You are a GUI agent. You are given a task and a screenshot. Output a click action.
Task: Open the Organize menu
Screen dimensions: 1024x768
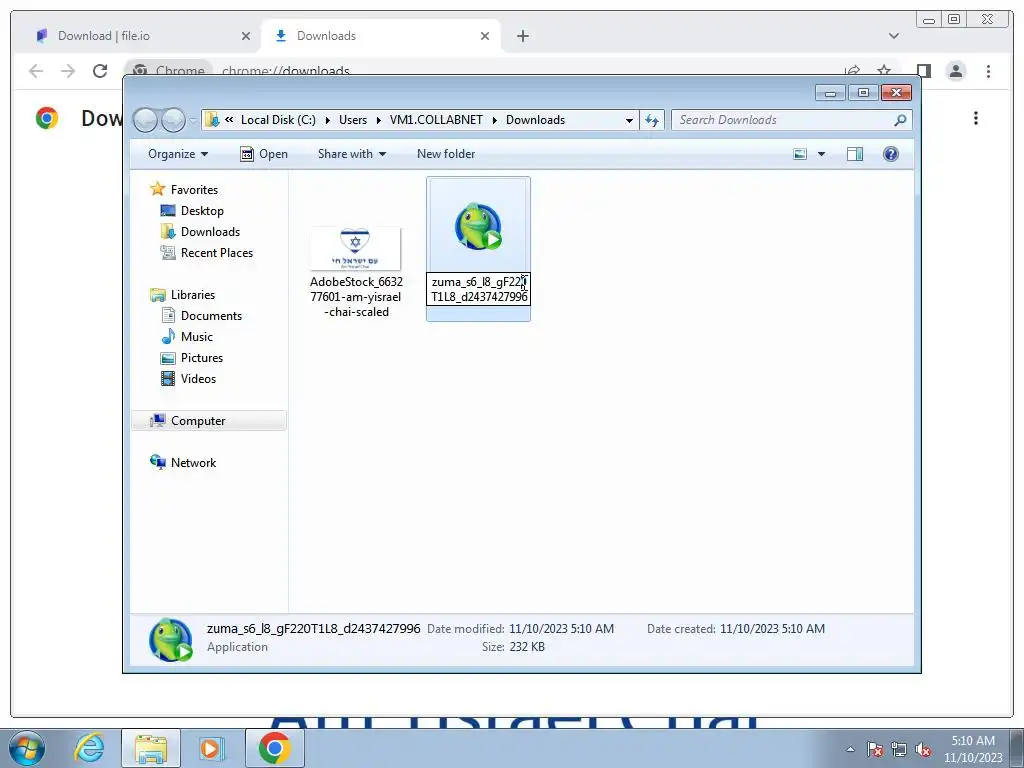[x=178, y=154]
